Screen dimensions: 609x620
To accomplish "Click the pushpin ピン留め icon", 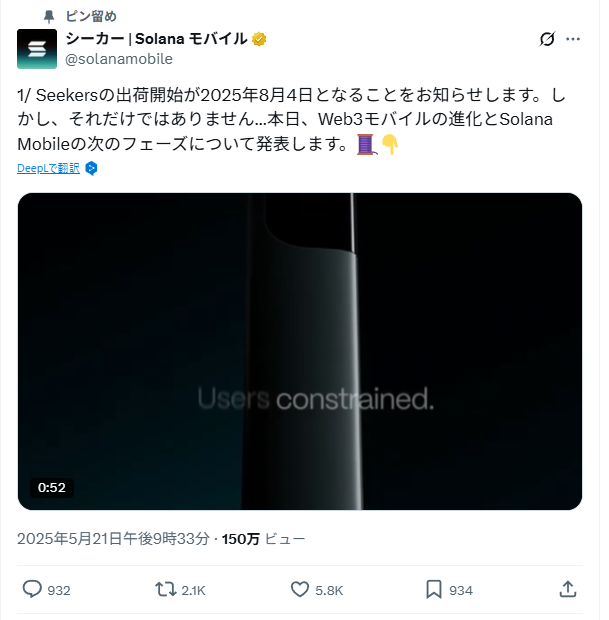I will 49,17.
